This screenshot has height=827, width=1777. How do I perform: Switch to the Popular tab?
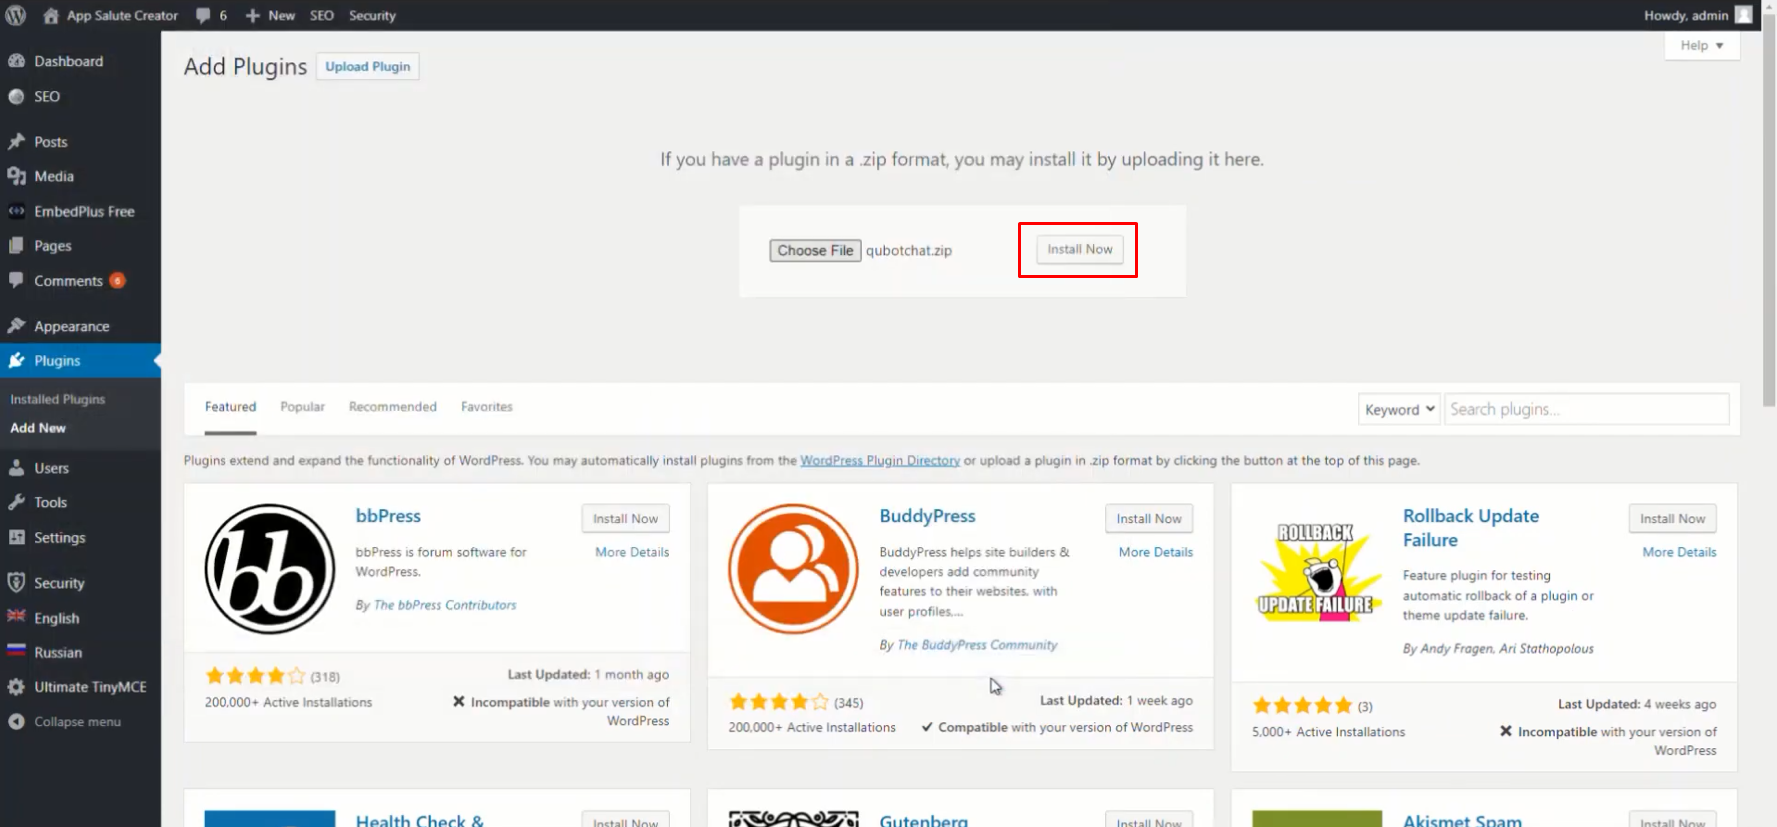[302, 407]
